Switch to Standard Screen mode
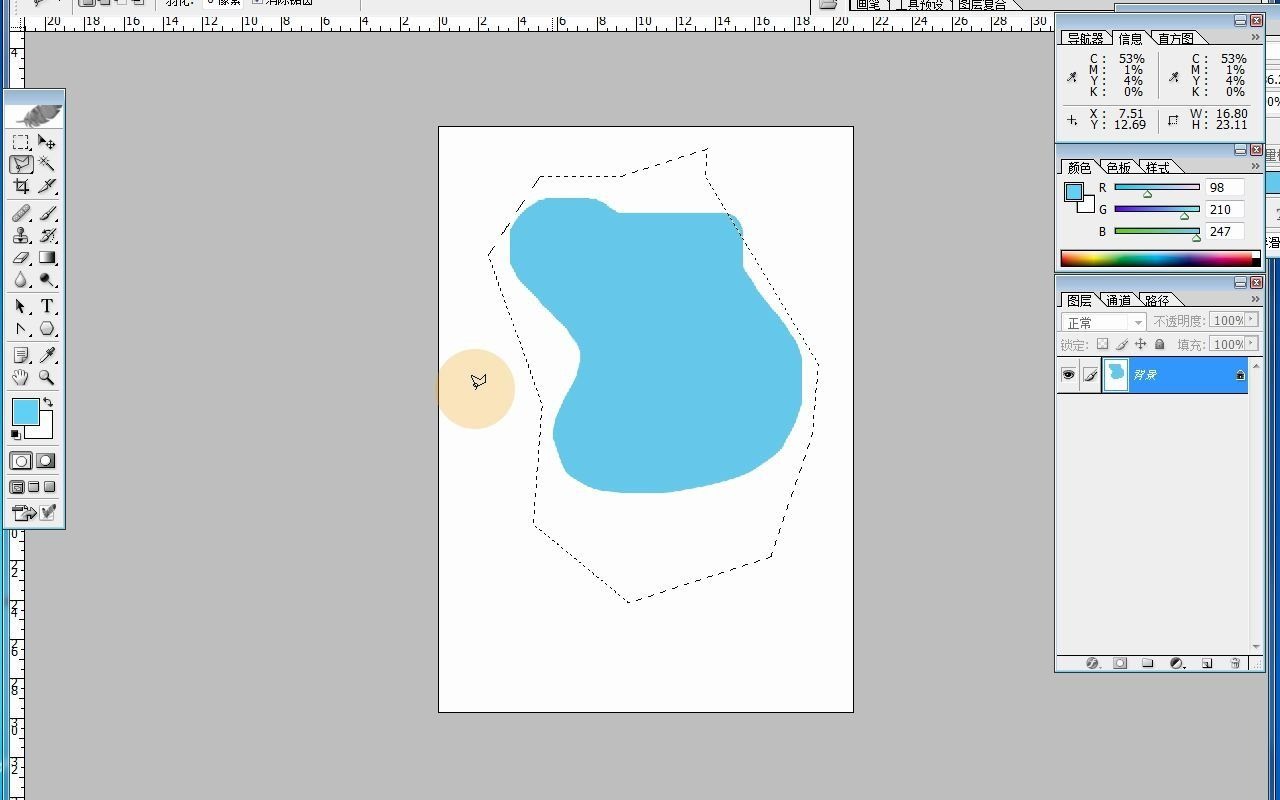This screenshot has width=1280, height=800. 17,487
